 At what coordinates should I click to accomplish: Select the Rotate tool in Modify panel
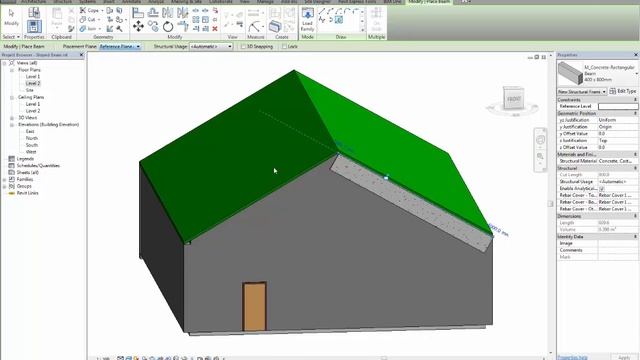point(168,27)
